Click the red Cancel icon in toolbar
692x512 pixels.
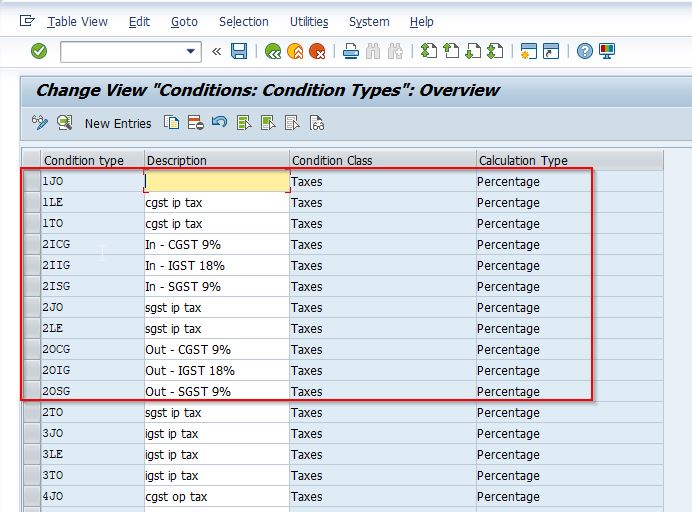(317, 51)
